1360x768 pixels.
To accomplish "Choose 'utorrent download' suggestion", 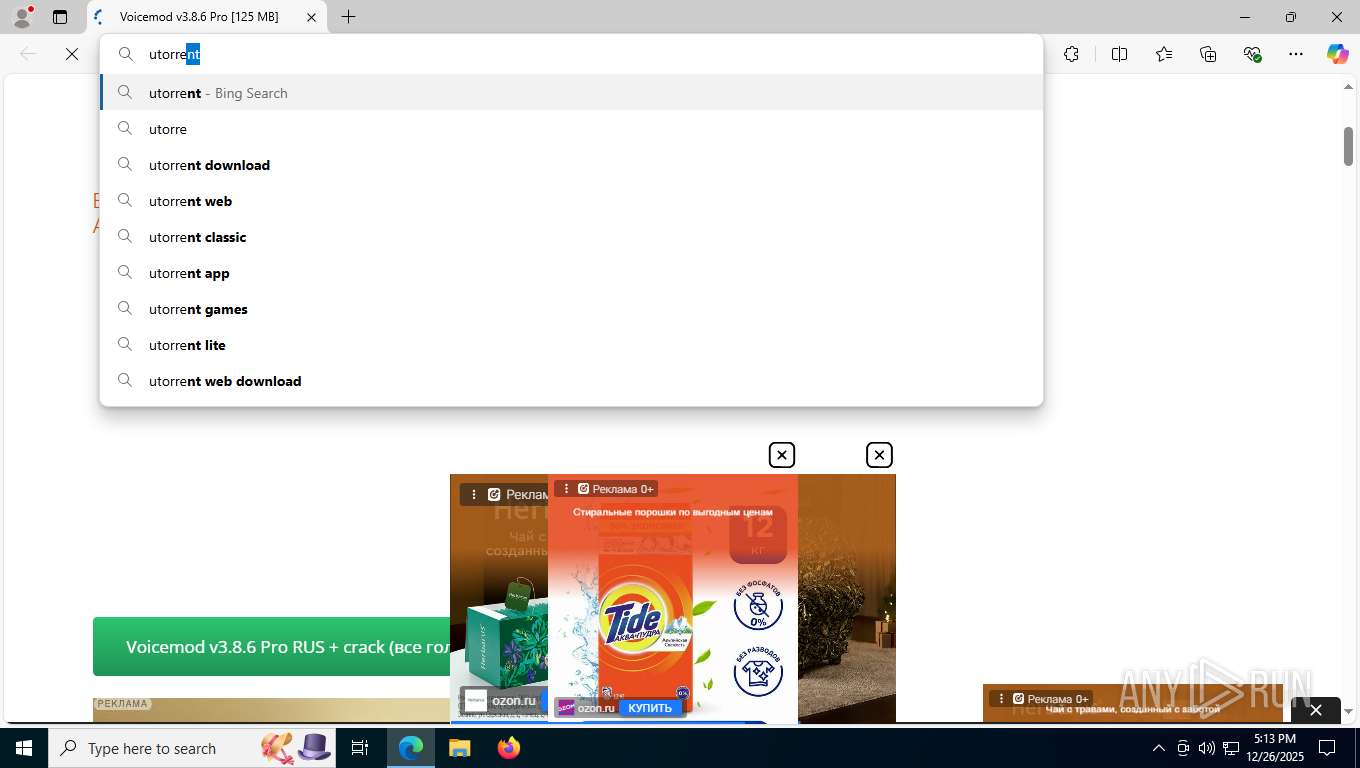I will point(571,165).
